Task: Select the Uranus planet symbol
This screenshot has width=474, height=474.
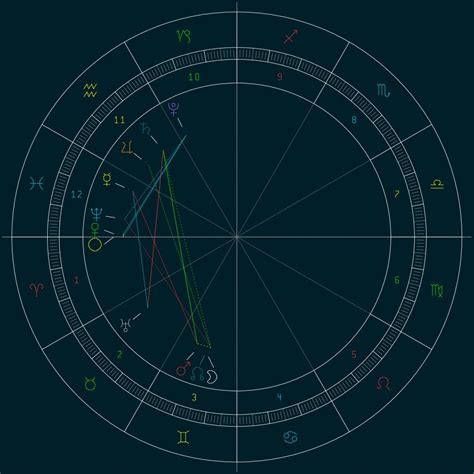Action: click(x=126, y=324)
